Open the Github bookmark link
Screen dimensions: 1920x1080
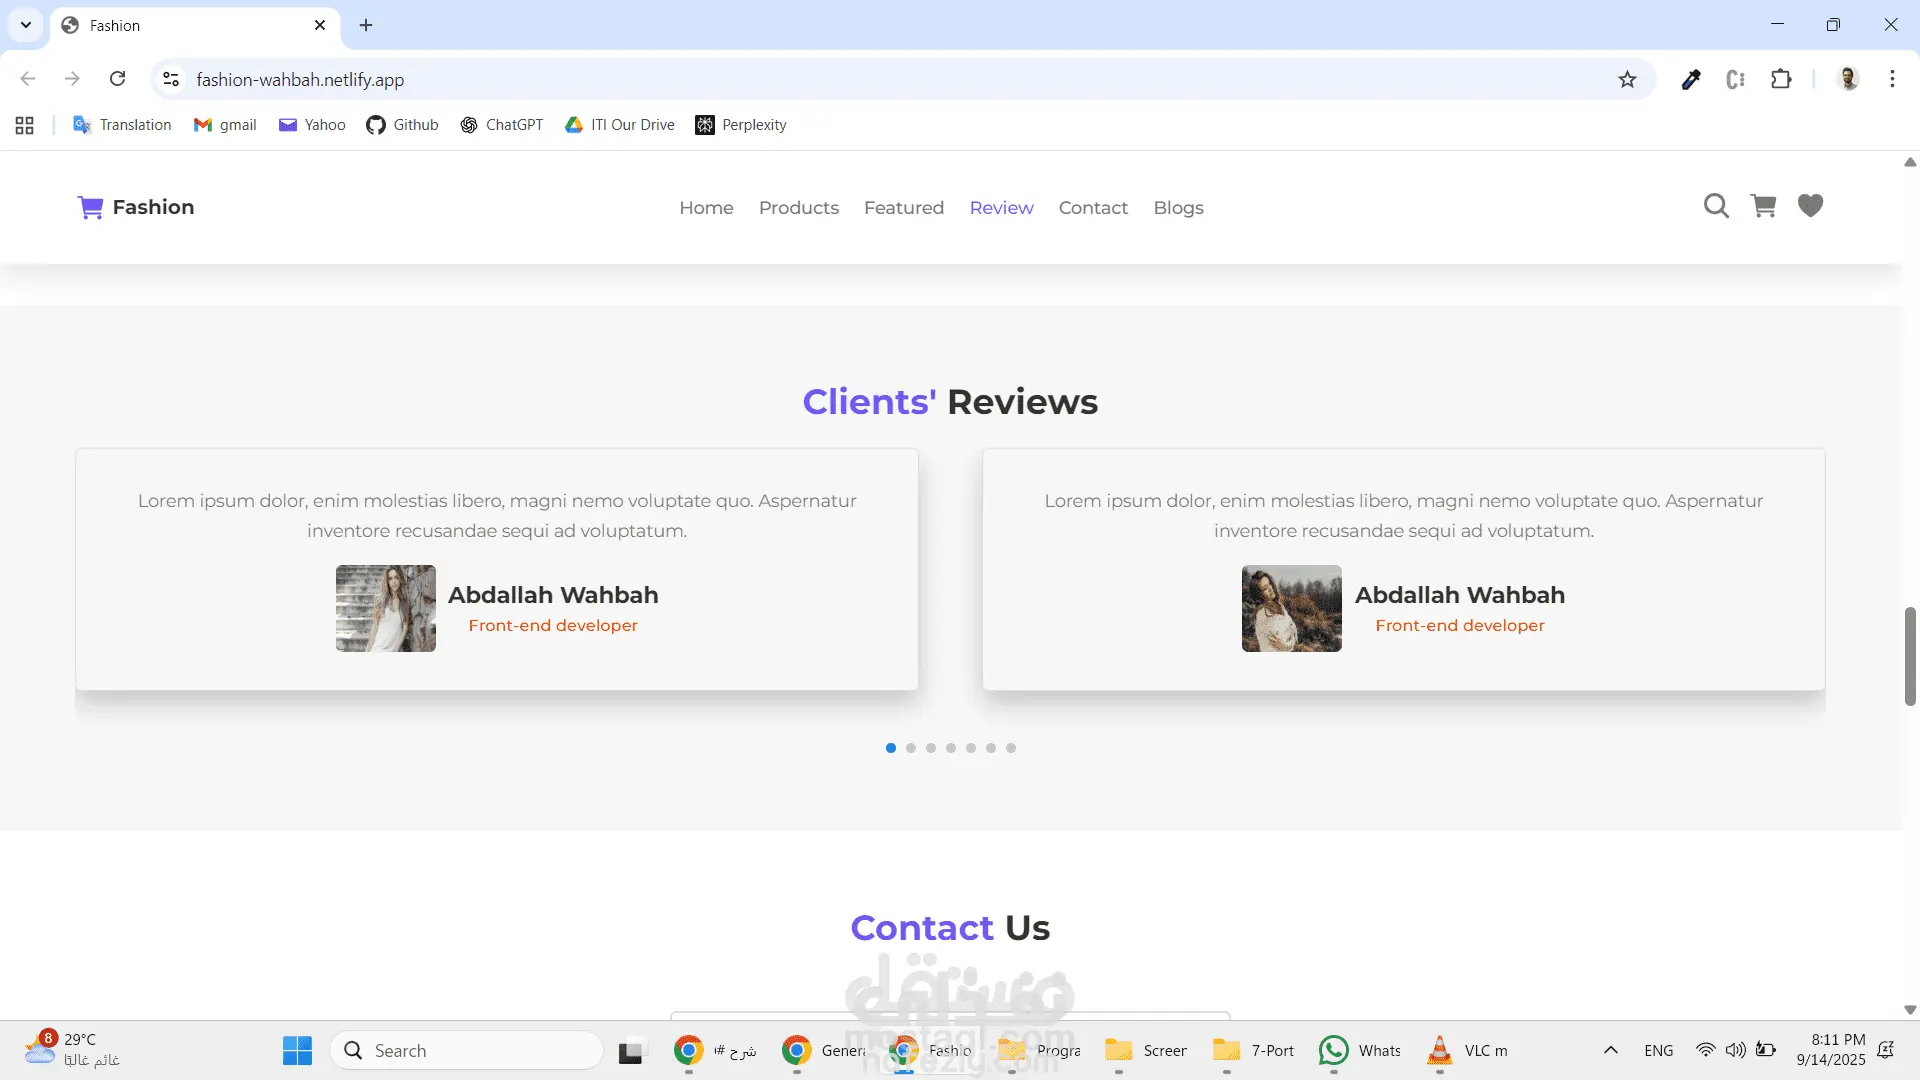[x=402, y=125]
